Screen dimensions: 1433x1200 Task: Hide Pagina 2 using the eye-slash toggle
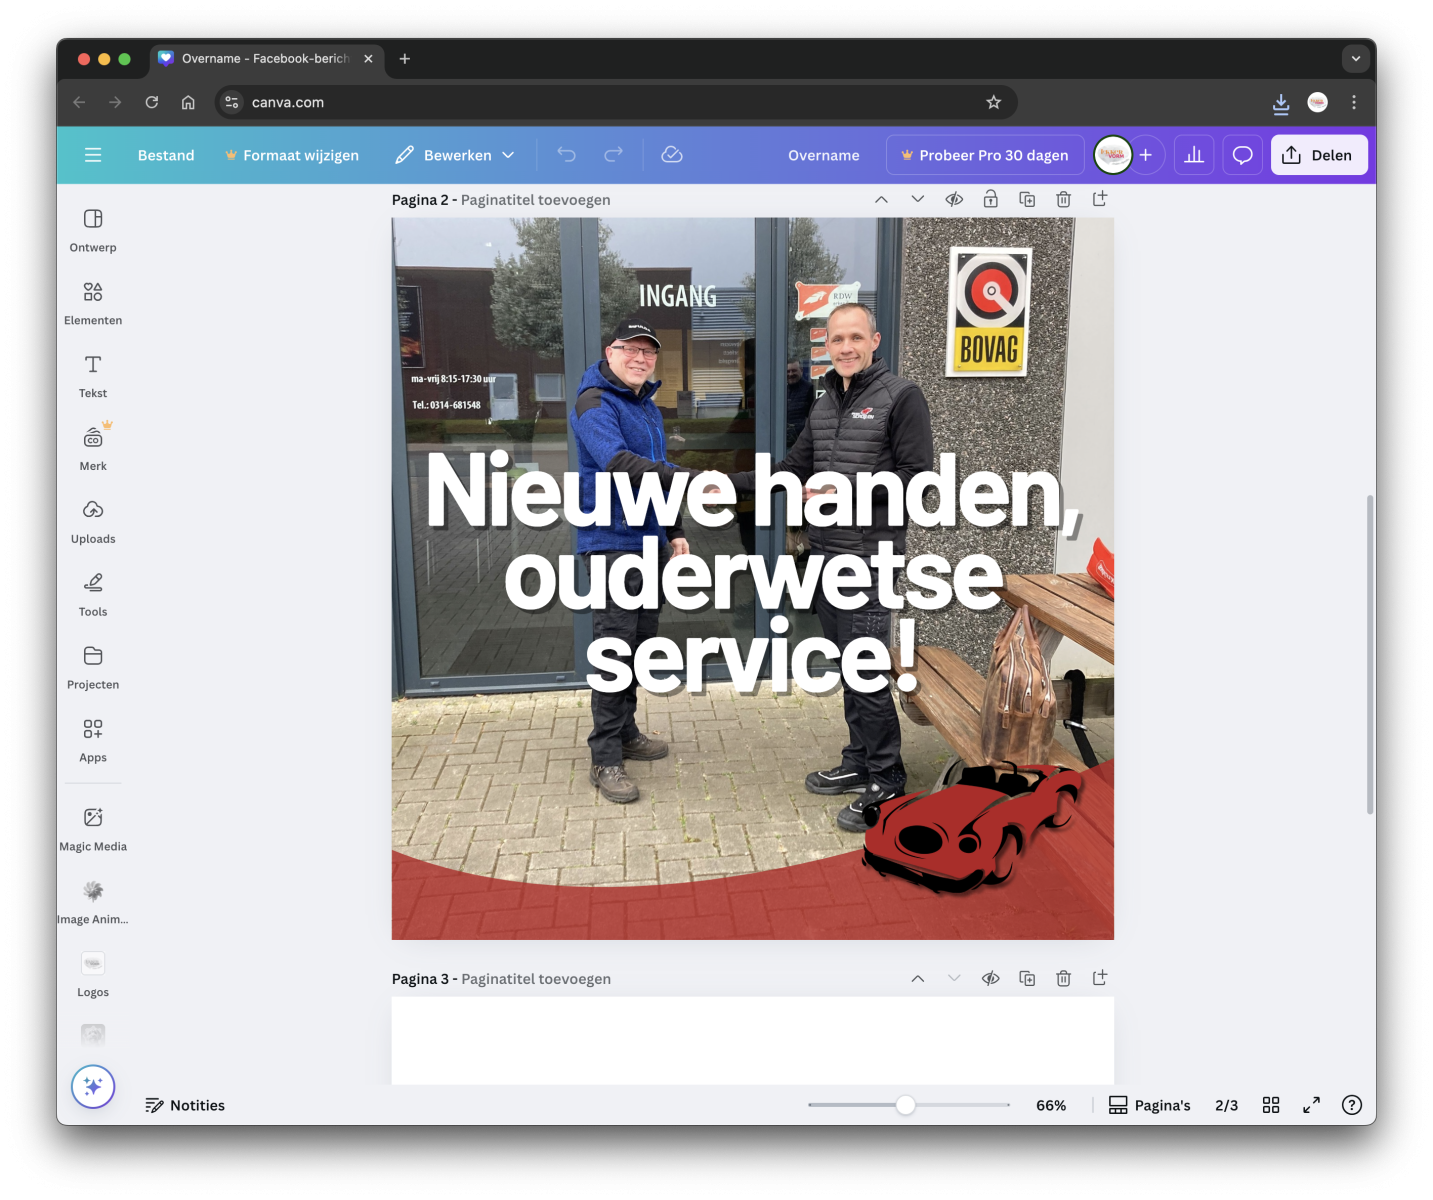(x=954, y=199)
